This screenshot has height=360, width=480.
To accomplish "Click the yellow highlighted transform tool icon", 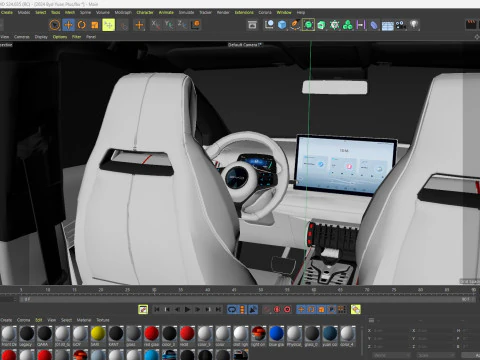I will (109, 25).
